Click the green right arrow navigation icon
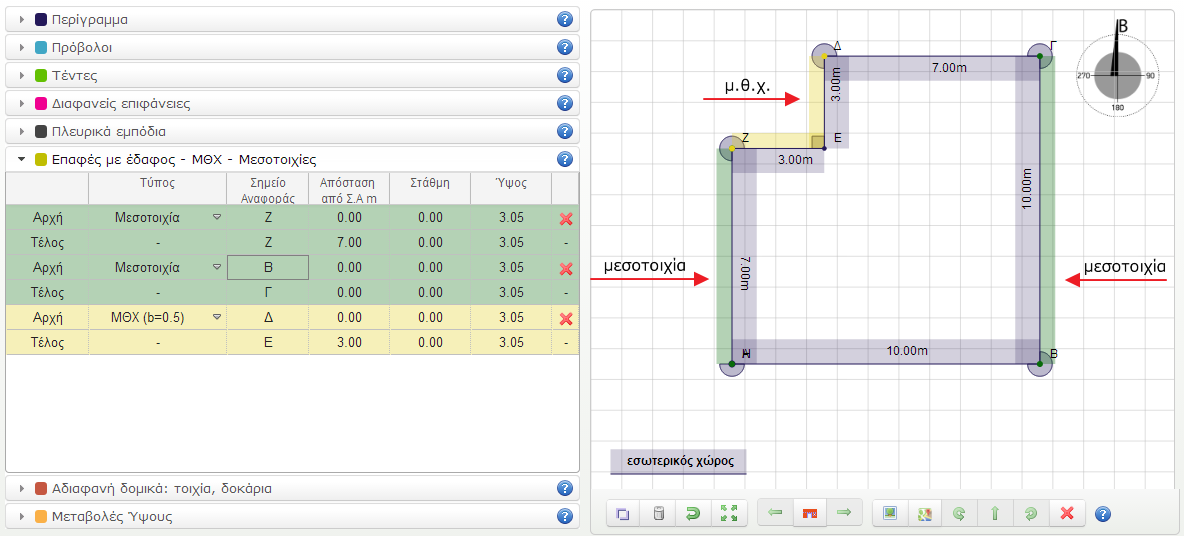Viewport: 1184px width, 536px height. click(844, 513)
